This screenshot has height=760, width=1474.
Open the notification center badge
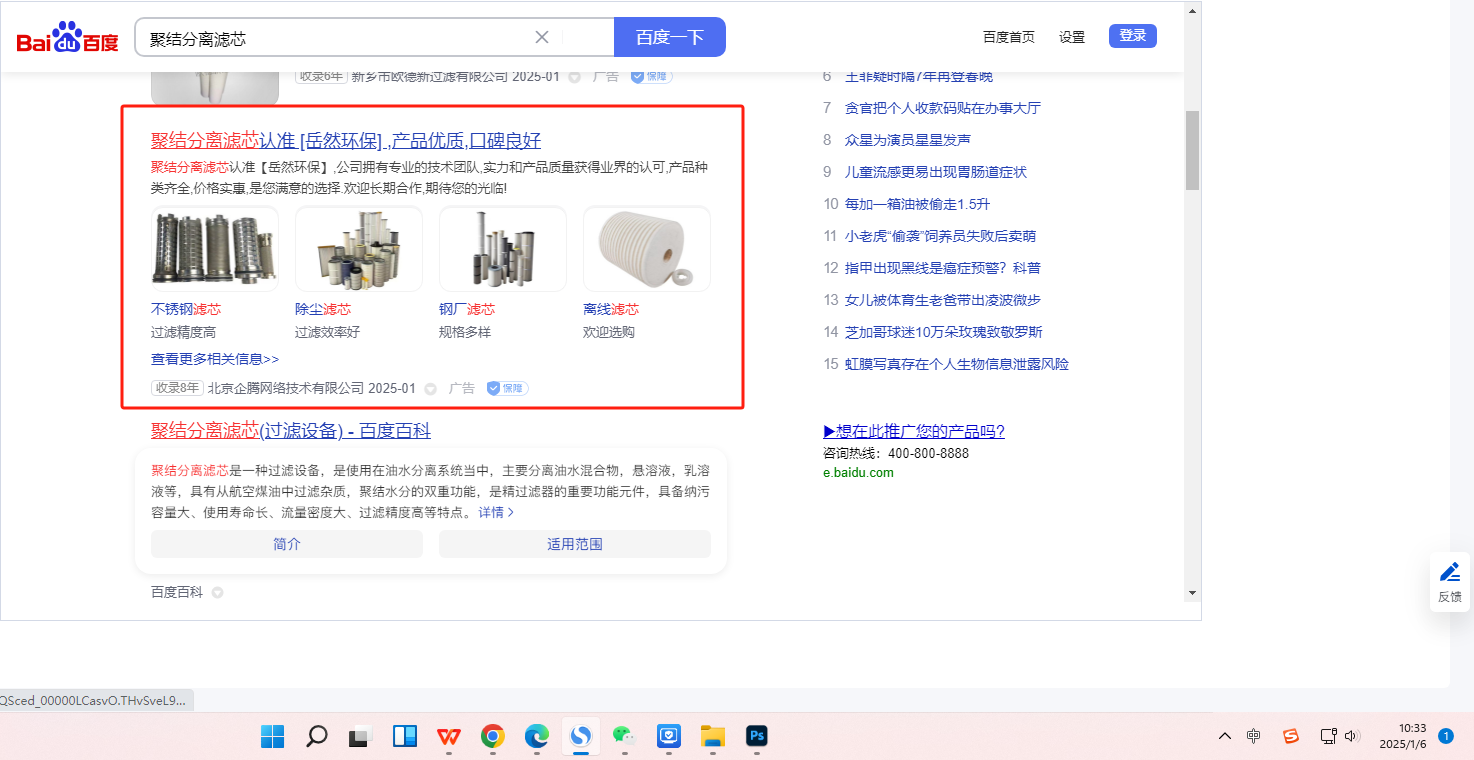pyautogui.click(x=1445, y=736)
